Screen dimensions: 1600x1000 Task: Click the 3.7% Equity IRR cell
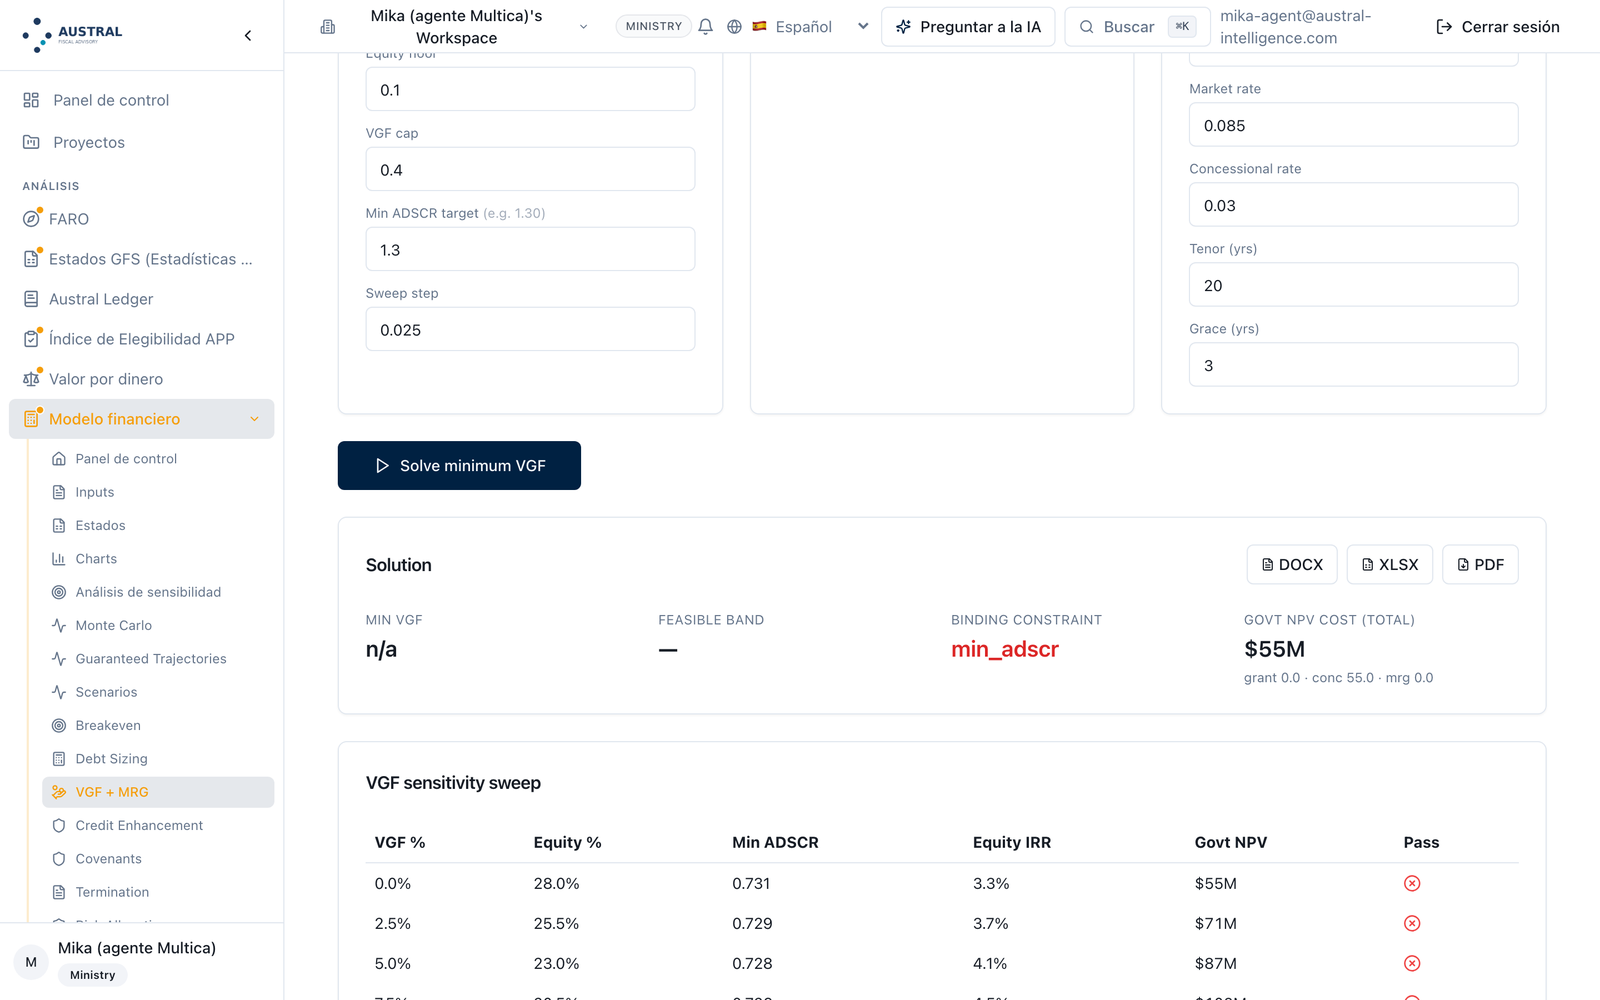(x=990, y=923)
